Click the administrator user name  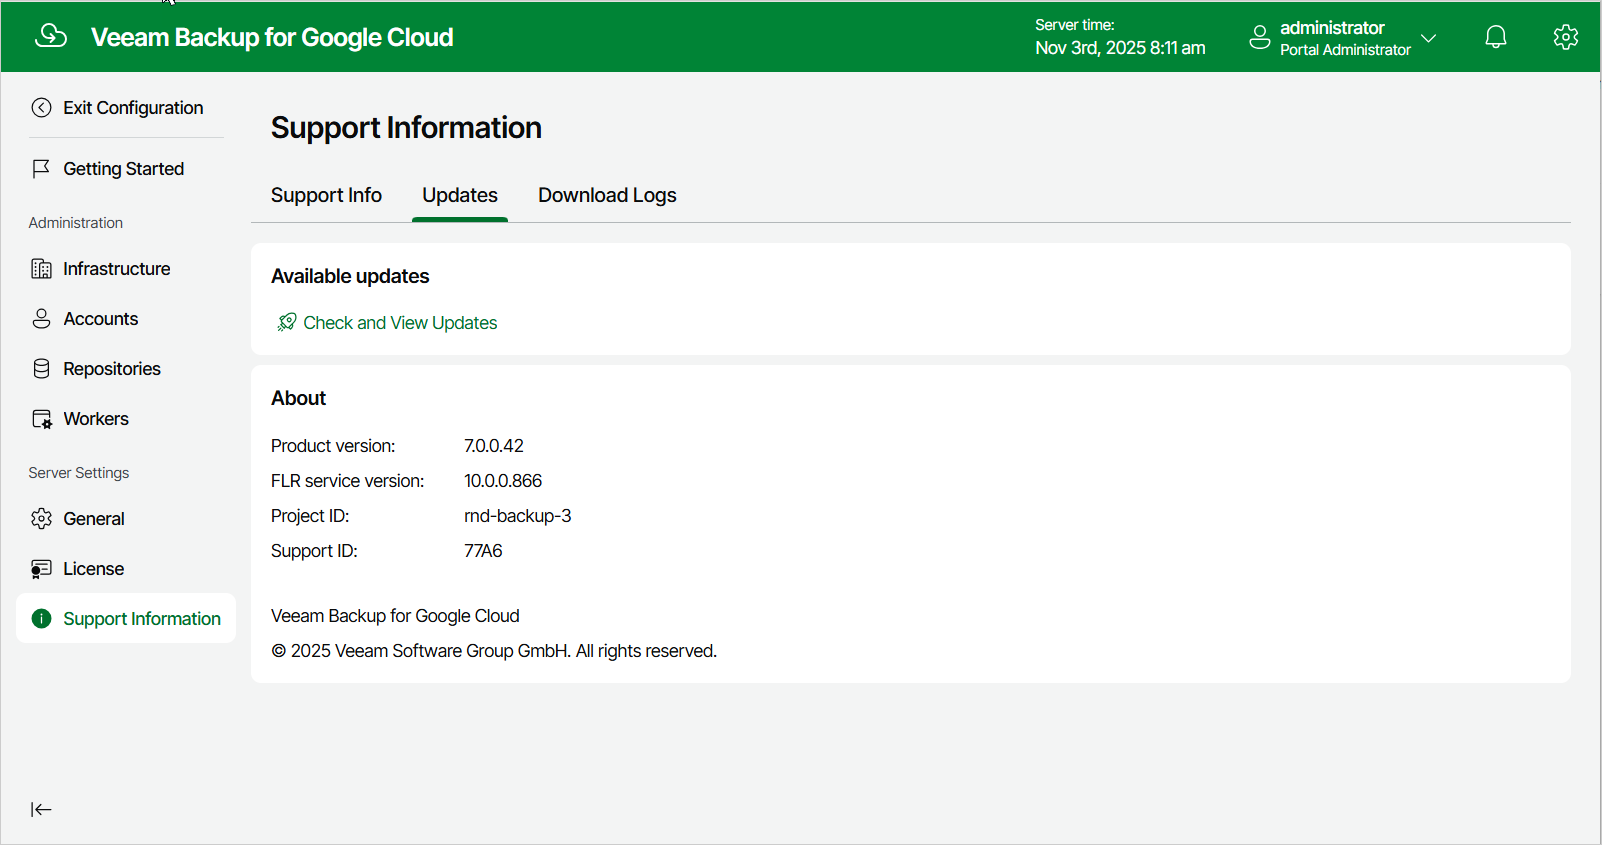coord(1332,28)
